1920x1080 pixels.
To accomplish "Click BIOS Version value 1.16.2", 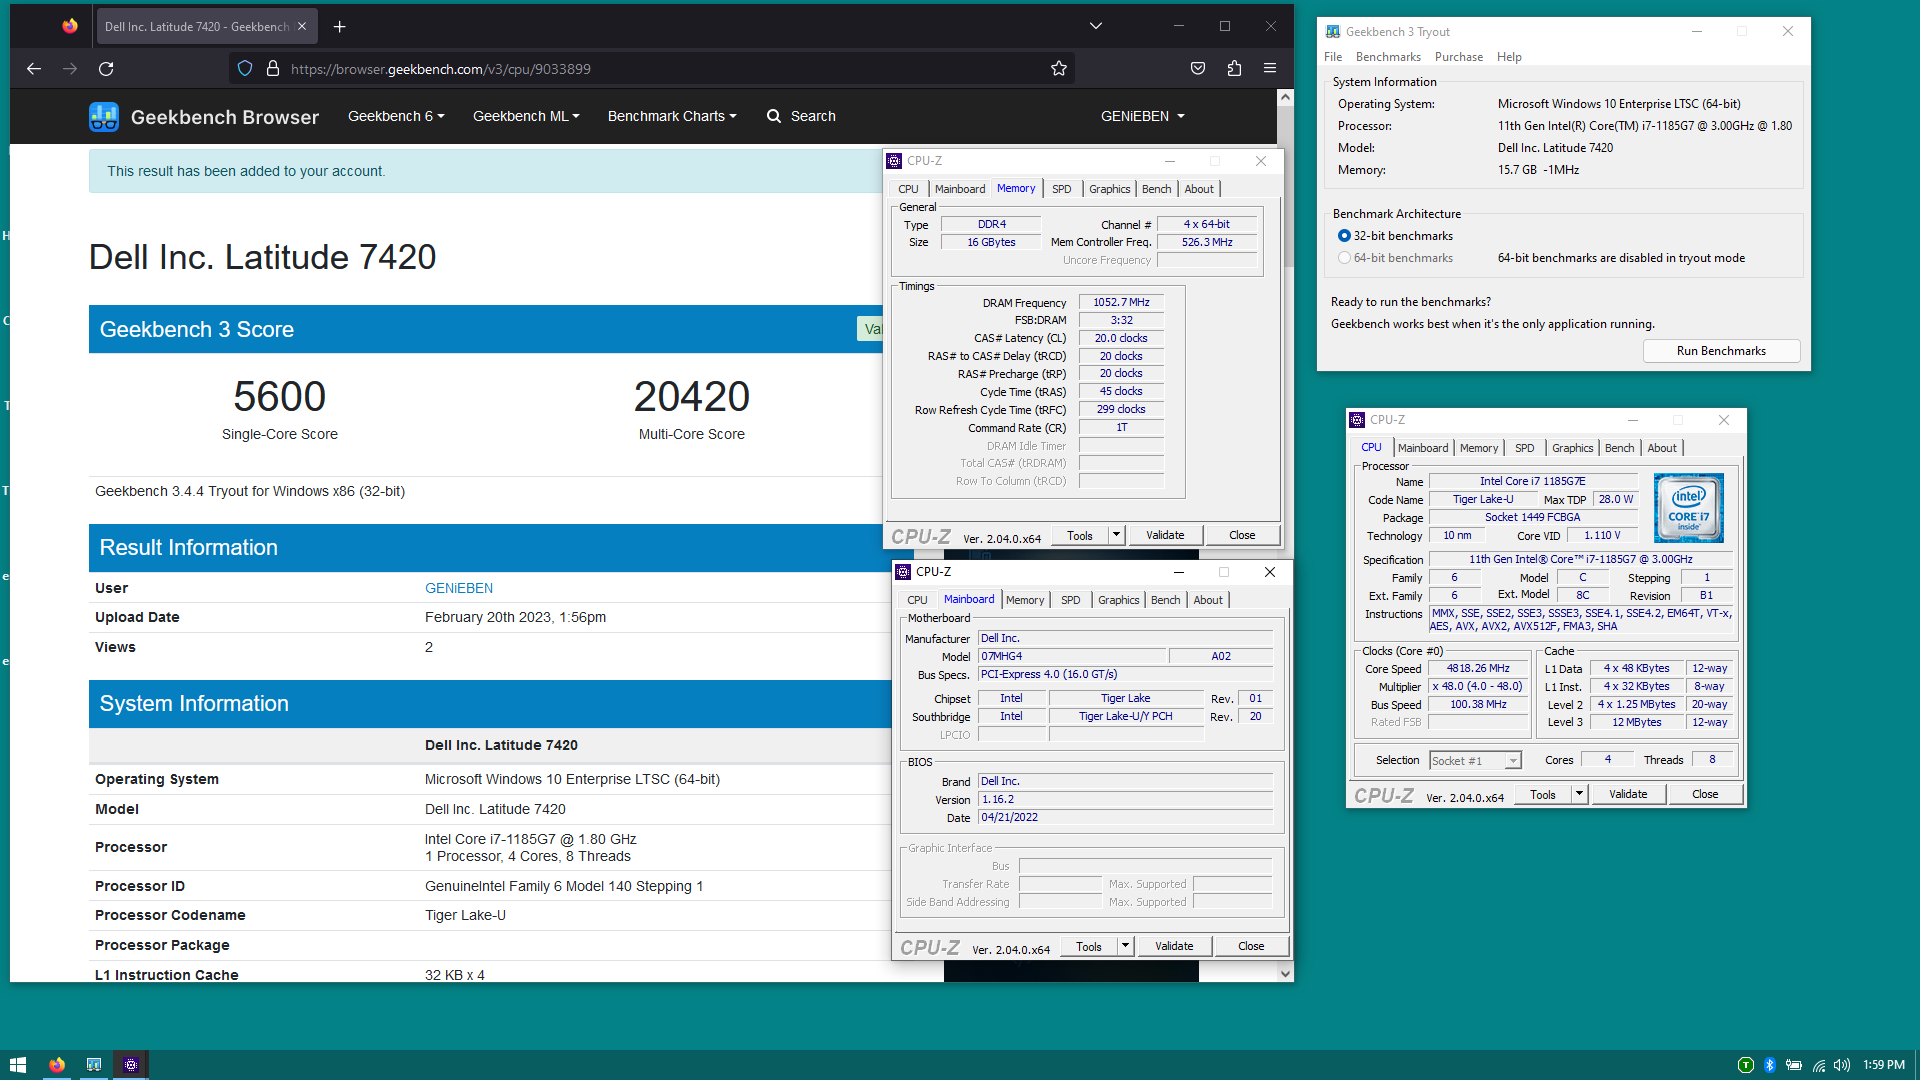I will click(1125, 800).
